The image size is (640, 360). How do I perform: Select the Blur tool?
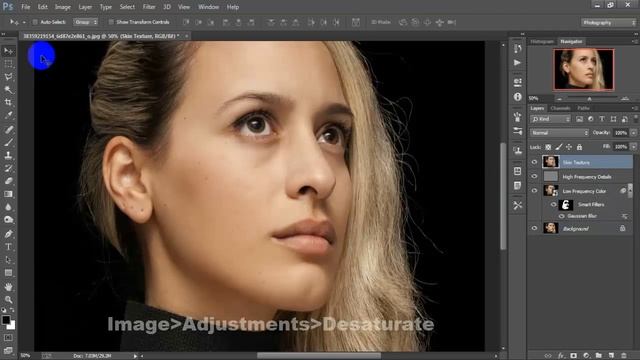coord(8,207)
